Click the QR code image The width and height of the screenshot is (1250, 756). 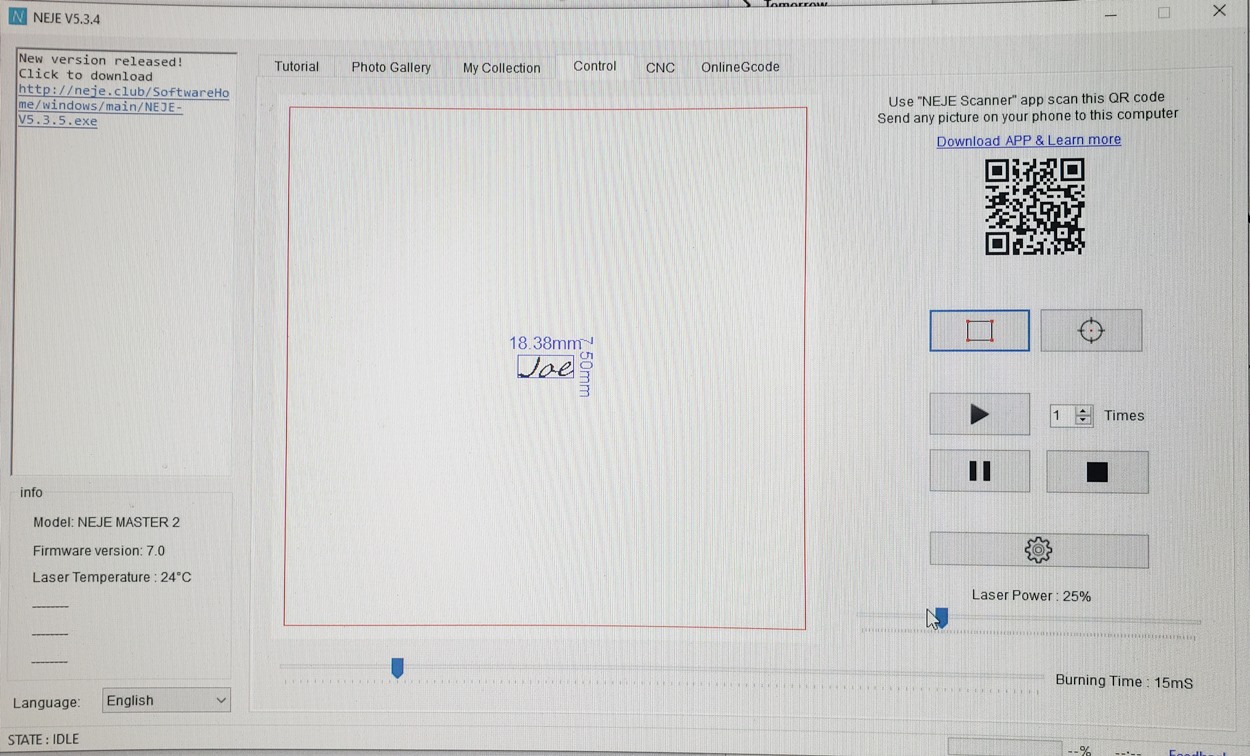(x=1034, y=207)
